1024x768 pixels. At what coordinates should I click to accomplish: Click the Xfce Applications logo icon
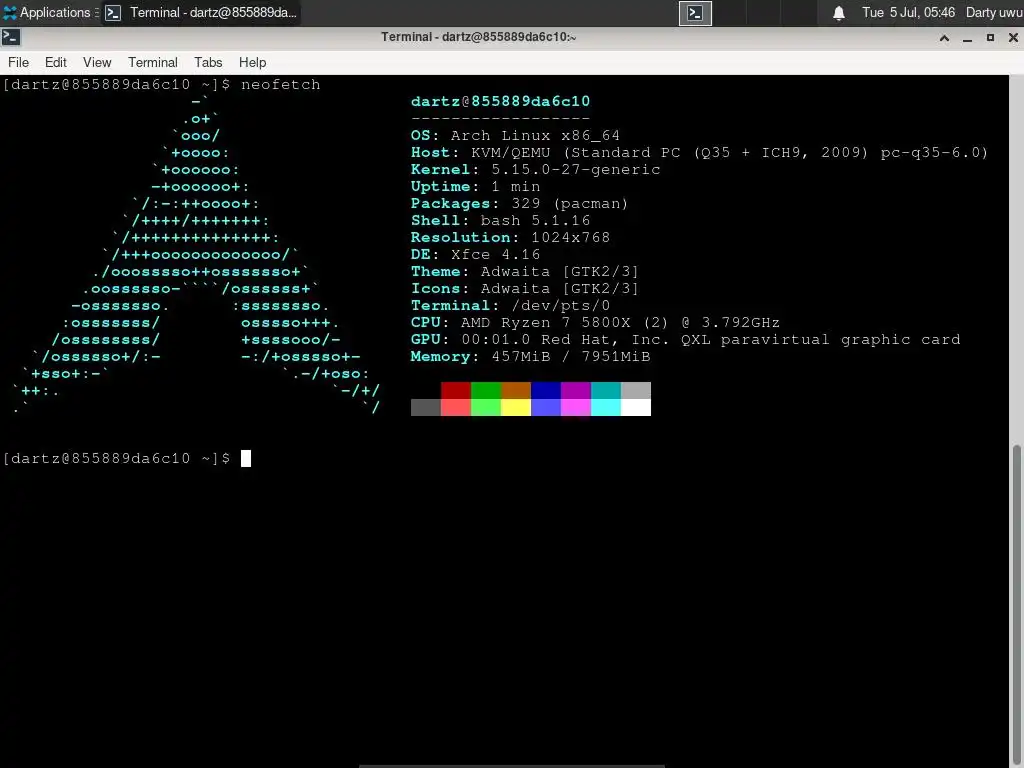(x=10, y=12)
